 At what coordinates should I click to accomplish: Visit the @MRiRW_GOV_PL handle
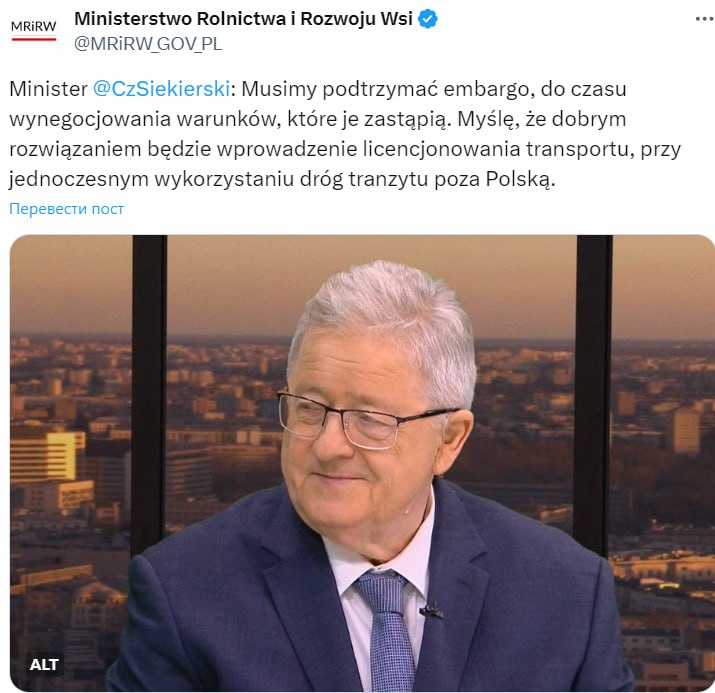148,44
